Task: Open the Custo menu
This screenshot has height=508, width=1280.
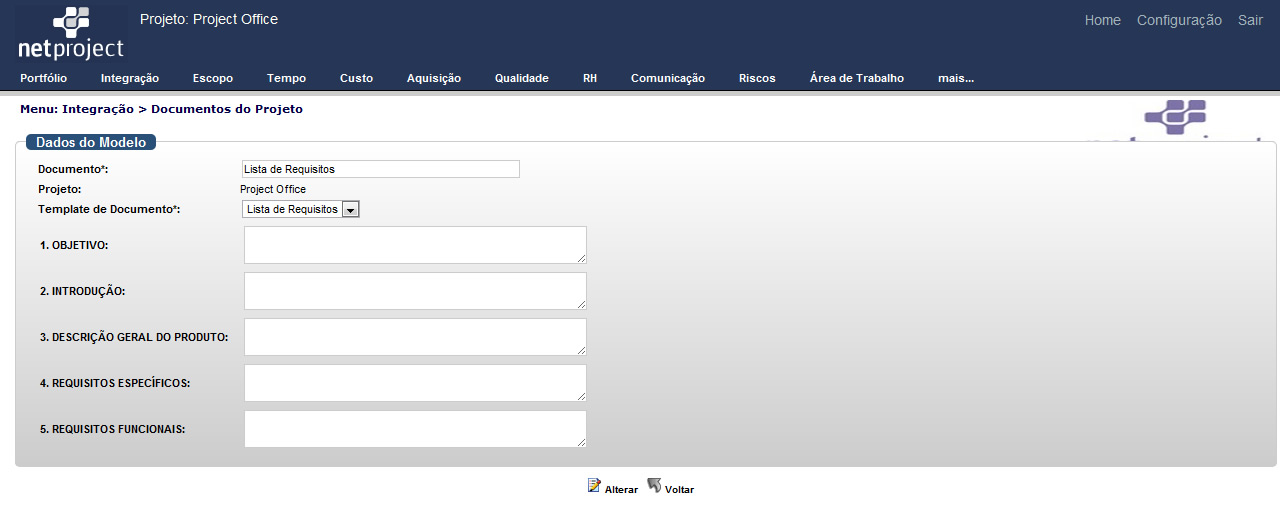Action: pos(356,78)
